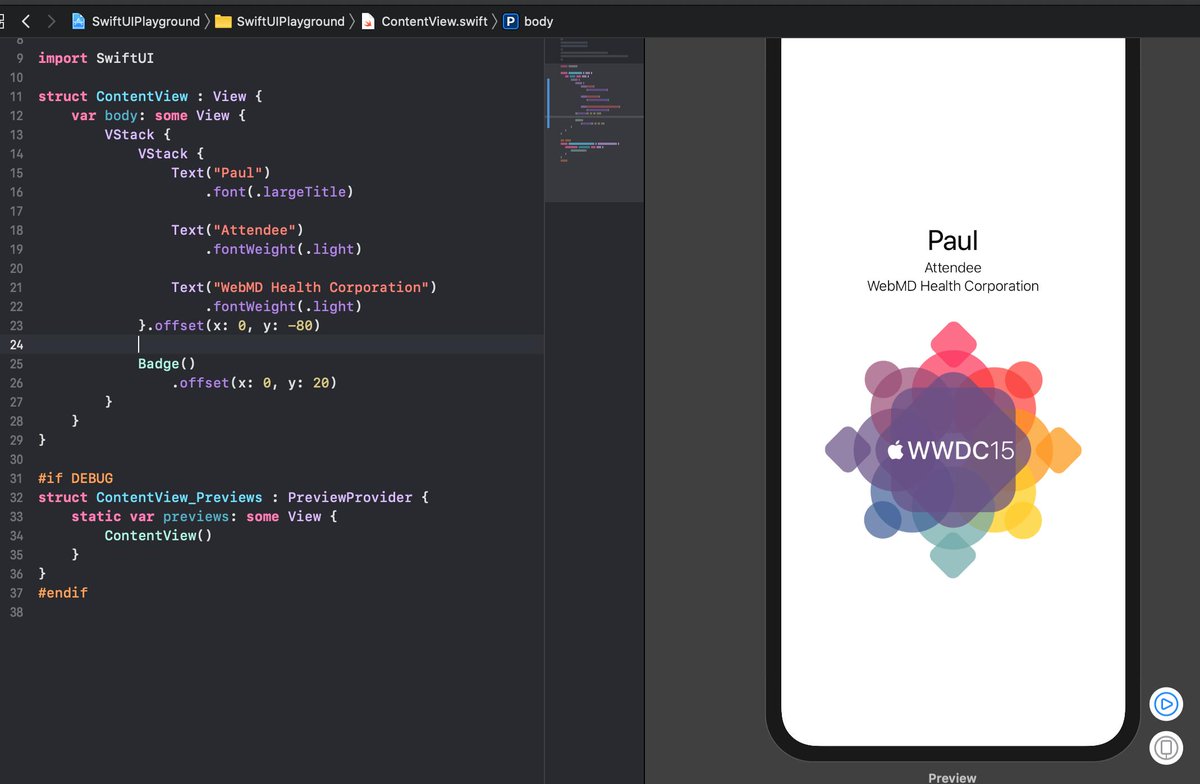This screenshot has height=784, width=1200.
Task: Select "WebMD Health Corporation" in preview
Action: (953, 286)
